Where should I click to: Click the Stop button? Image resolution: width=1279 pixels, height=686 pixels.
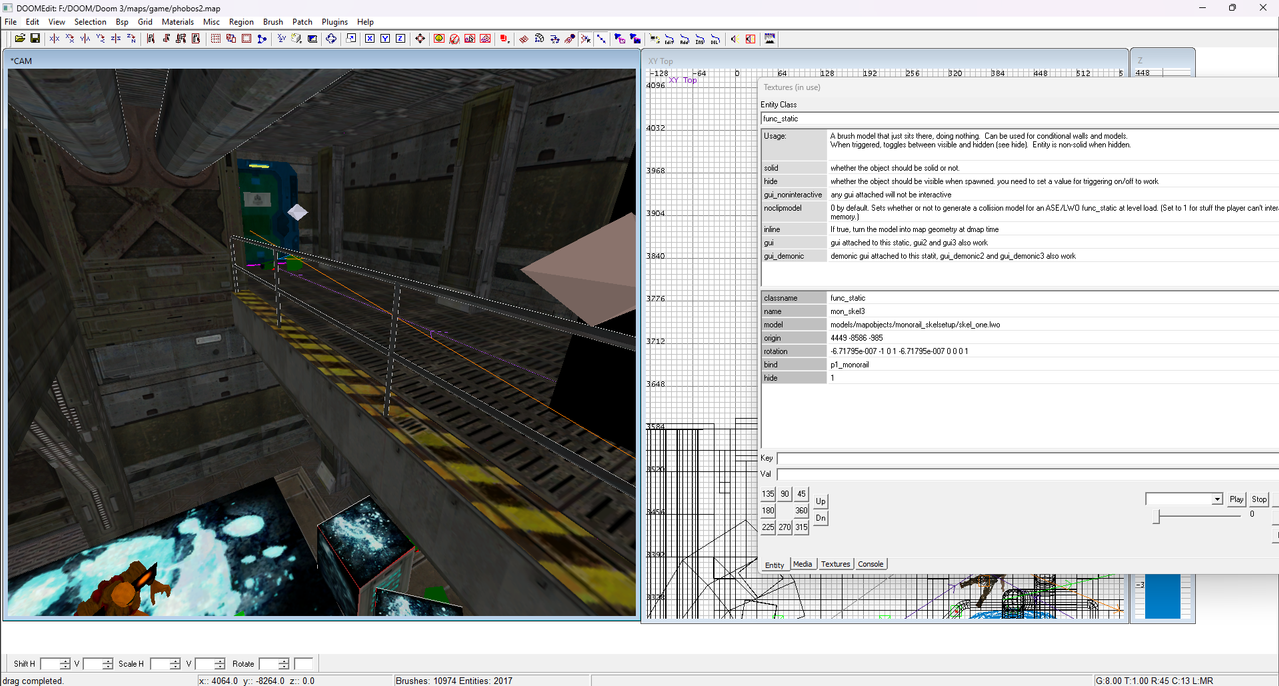tap(1259, 499)
